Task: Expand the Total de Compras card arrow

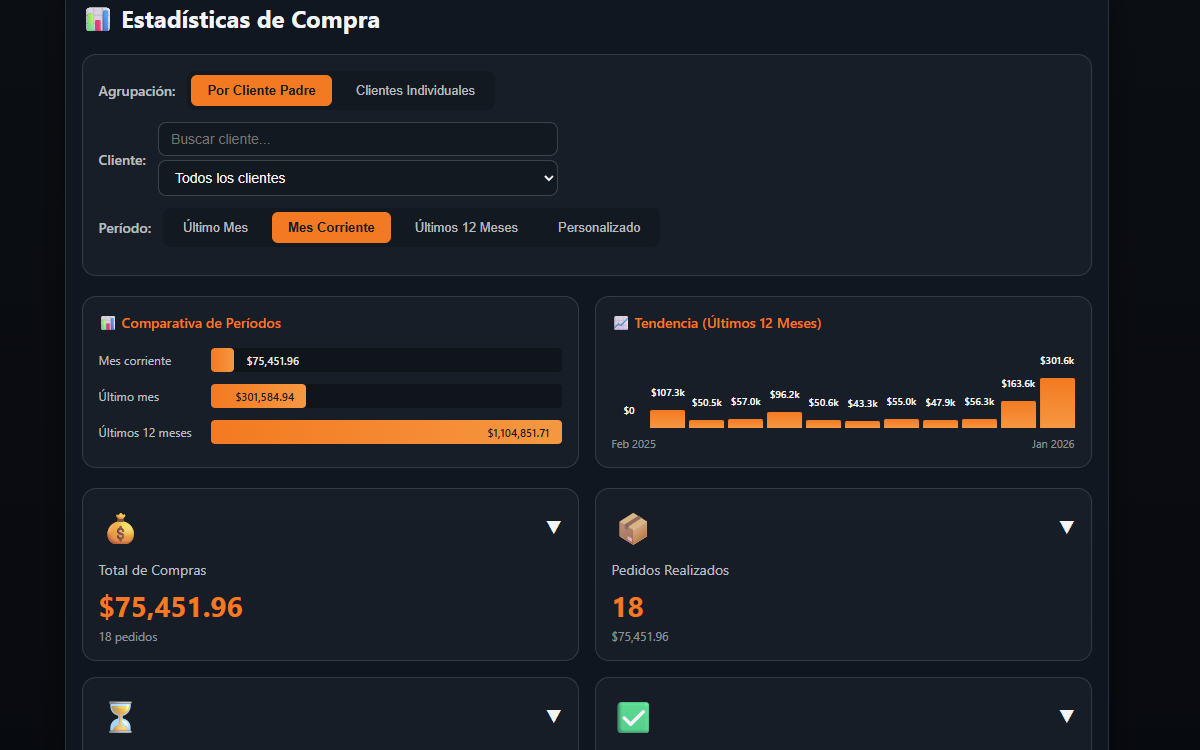Action: [554, 527]
